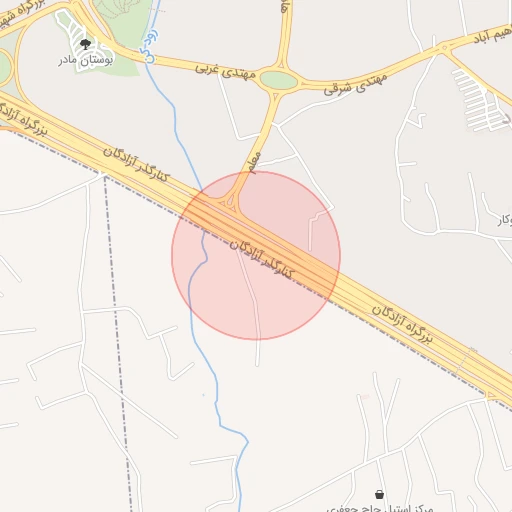
Task: Click the مهتدی غربی street label
Action: 226,71
